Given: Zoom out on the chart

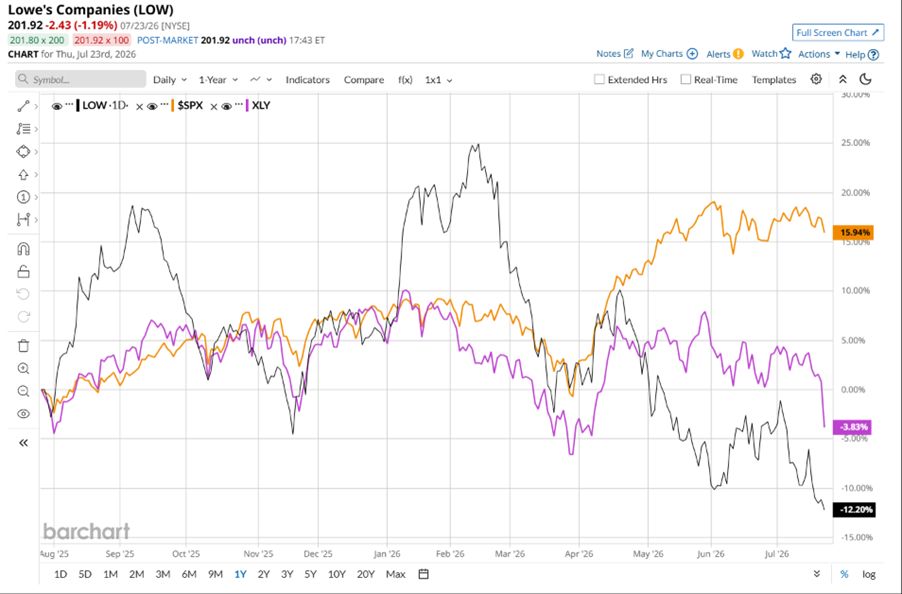Looking at the screenshot, I should (23, 391).
